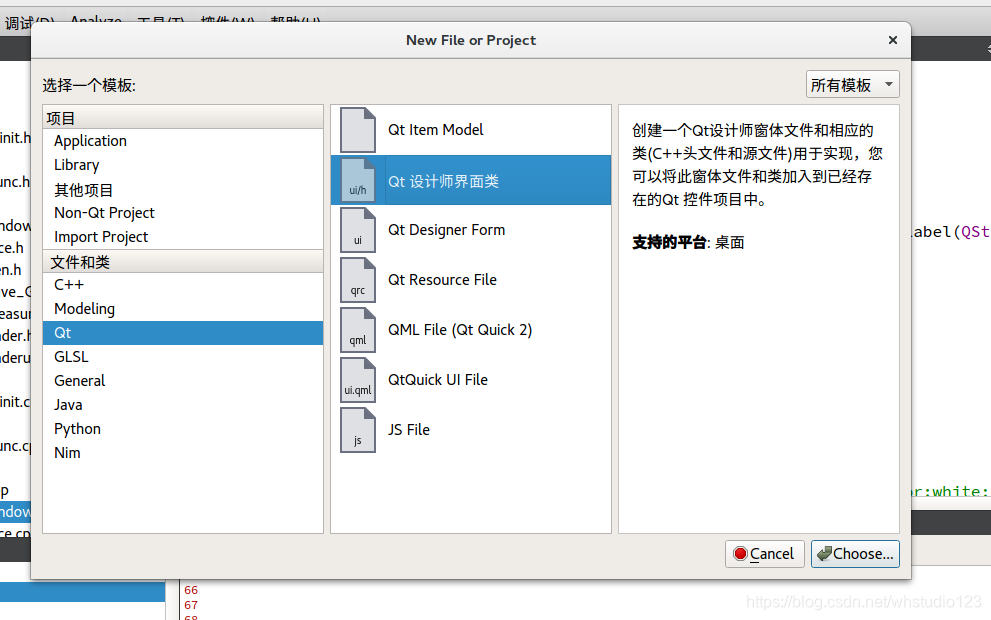This screenshot has height=620, width=991.
Task: Click the ui Designer Form icon
Action: click(358, 230)
